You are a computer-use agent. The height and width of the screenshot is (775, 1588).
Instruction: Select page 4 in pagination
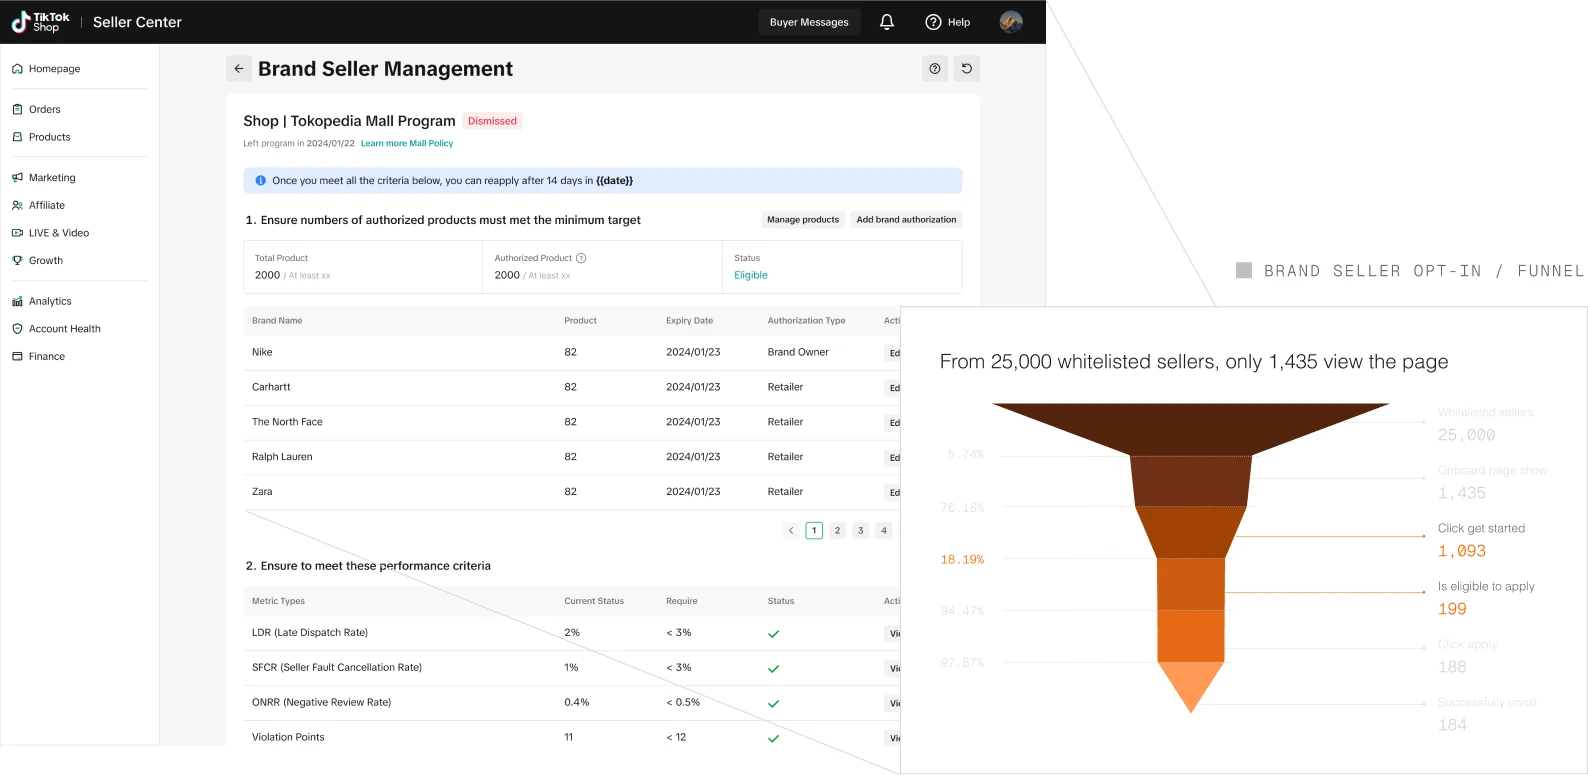click(883, 531)
